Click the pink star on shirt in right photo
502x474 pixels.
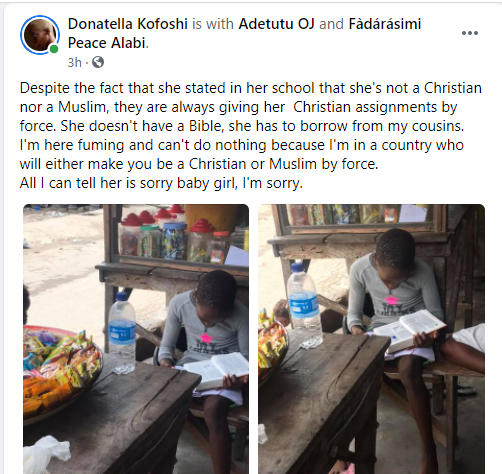pyautogui.click(x=392, y=301)
